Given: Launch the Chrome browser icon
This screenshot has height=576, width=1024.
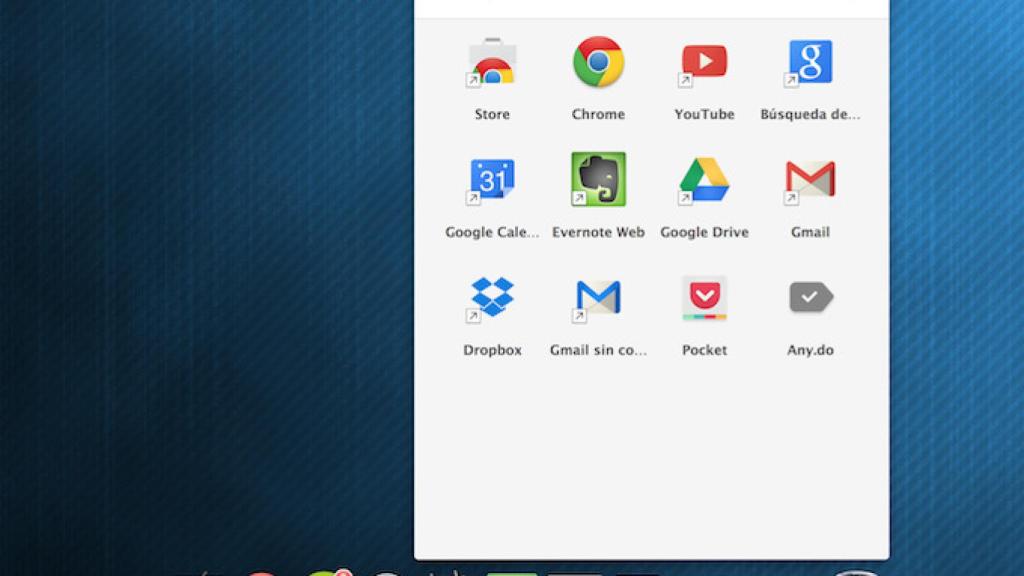Looking at the screenshot, I should 597,62.
